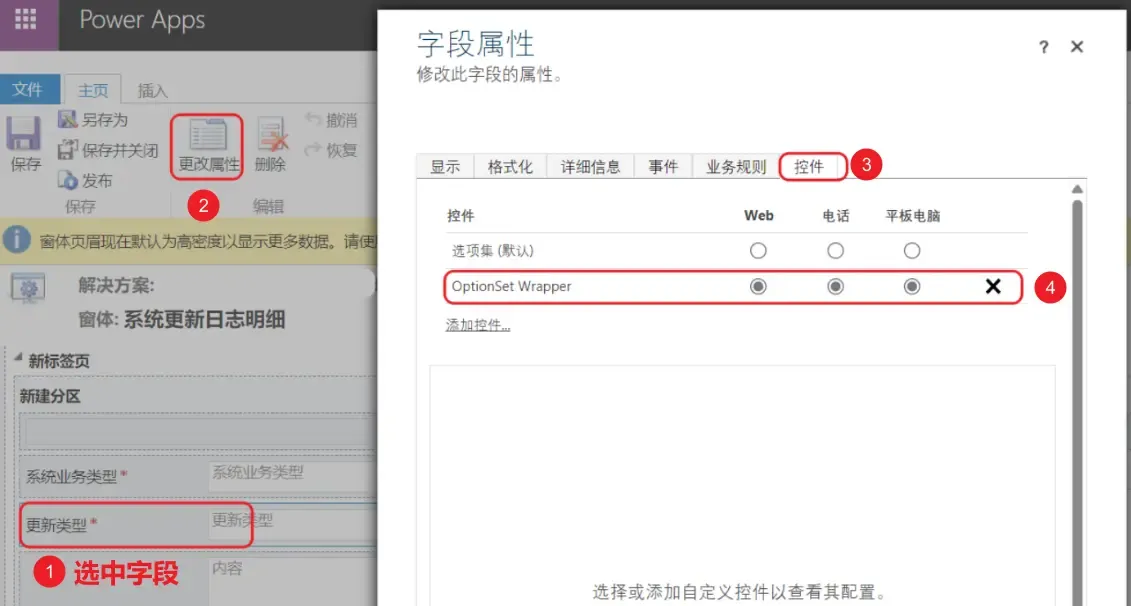
Task: Select the 更新类型 field on the form
Action: click(x=100, y=523)
